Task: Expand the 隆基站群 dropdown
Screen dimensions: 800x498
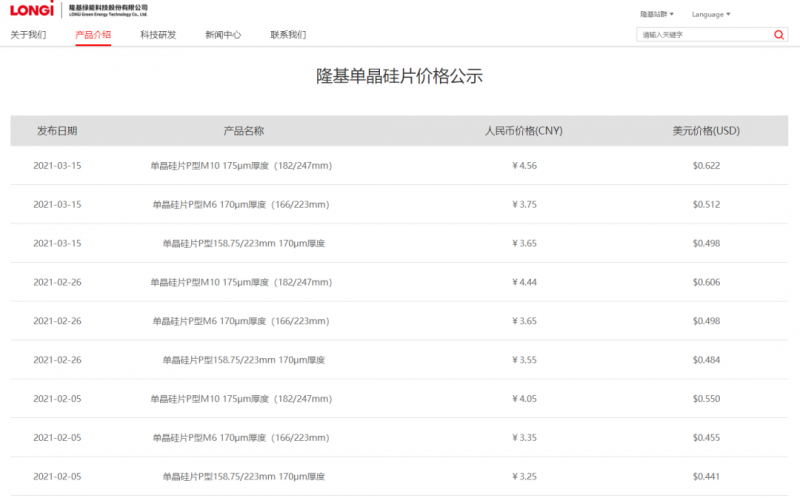Action: [x=656, y=14]
